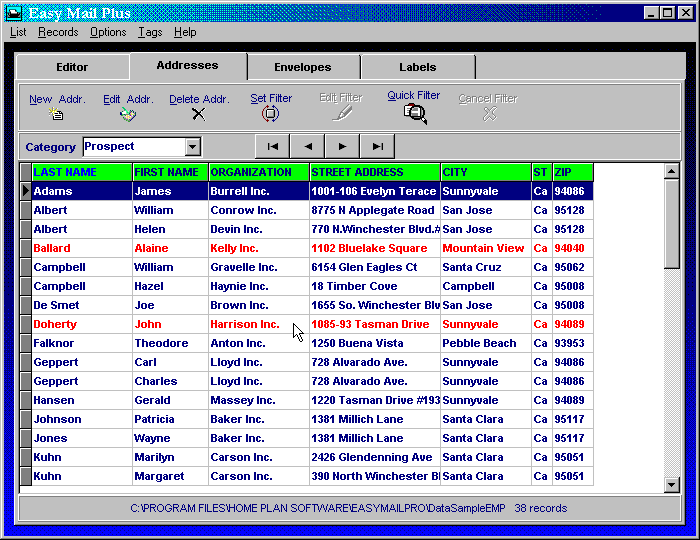Switch to the Envelopes tab
This screenshot has width=700, height=540.
coord(303,67)
